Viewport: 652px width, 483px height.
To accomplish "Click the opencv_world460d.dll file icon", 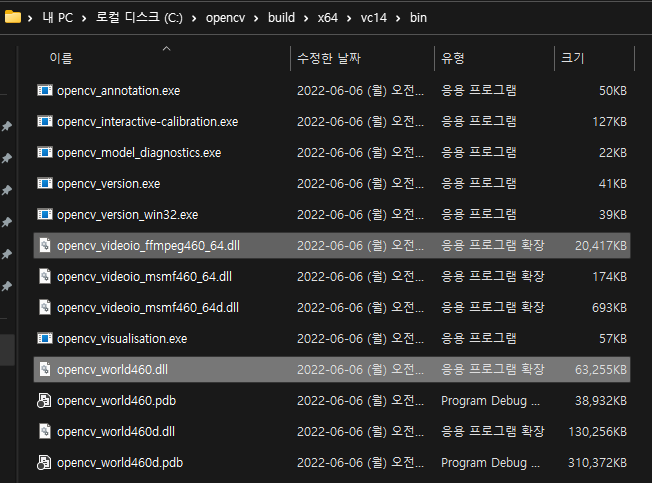I will [45, 431].
